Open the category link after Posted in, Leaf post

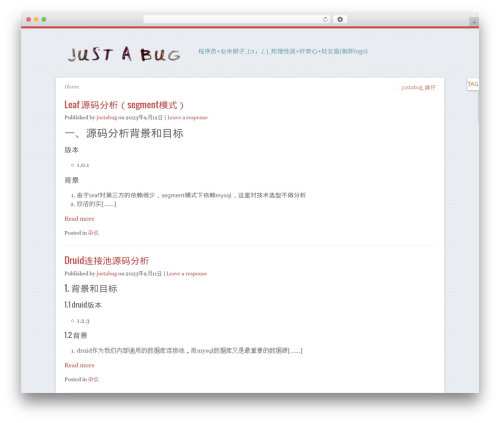pyautogui.click(x=93, y=233)
